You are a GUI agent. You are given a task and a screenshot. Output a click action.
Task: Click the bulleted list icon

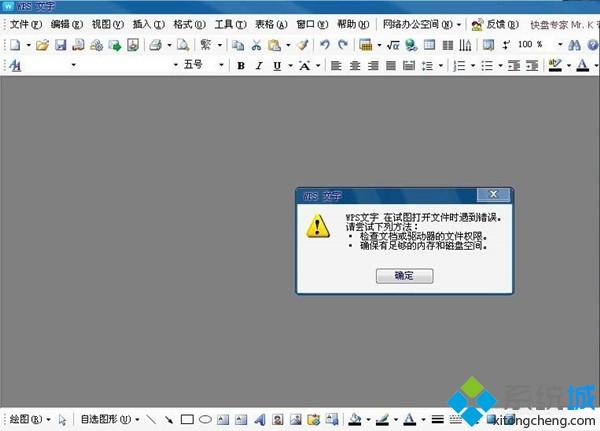pyautogui.click(x=487, y=66)
